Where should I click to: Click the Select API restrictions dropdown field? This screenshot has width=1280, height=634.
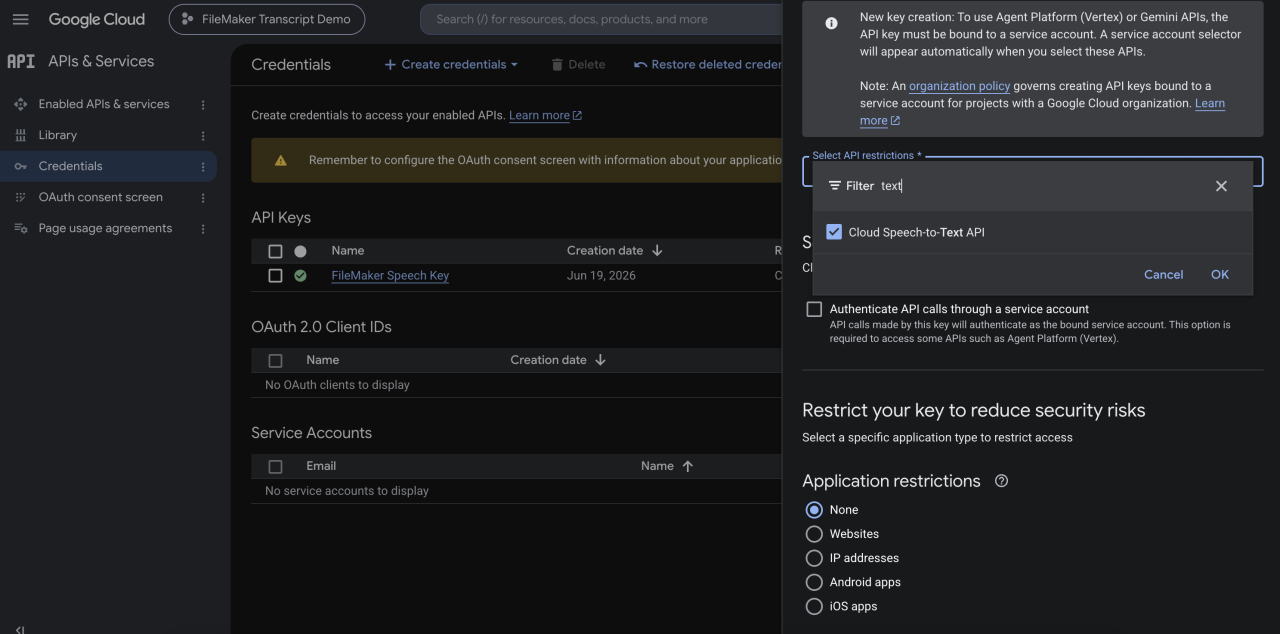pyautogui.click(x=1032, y=172)
